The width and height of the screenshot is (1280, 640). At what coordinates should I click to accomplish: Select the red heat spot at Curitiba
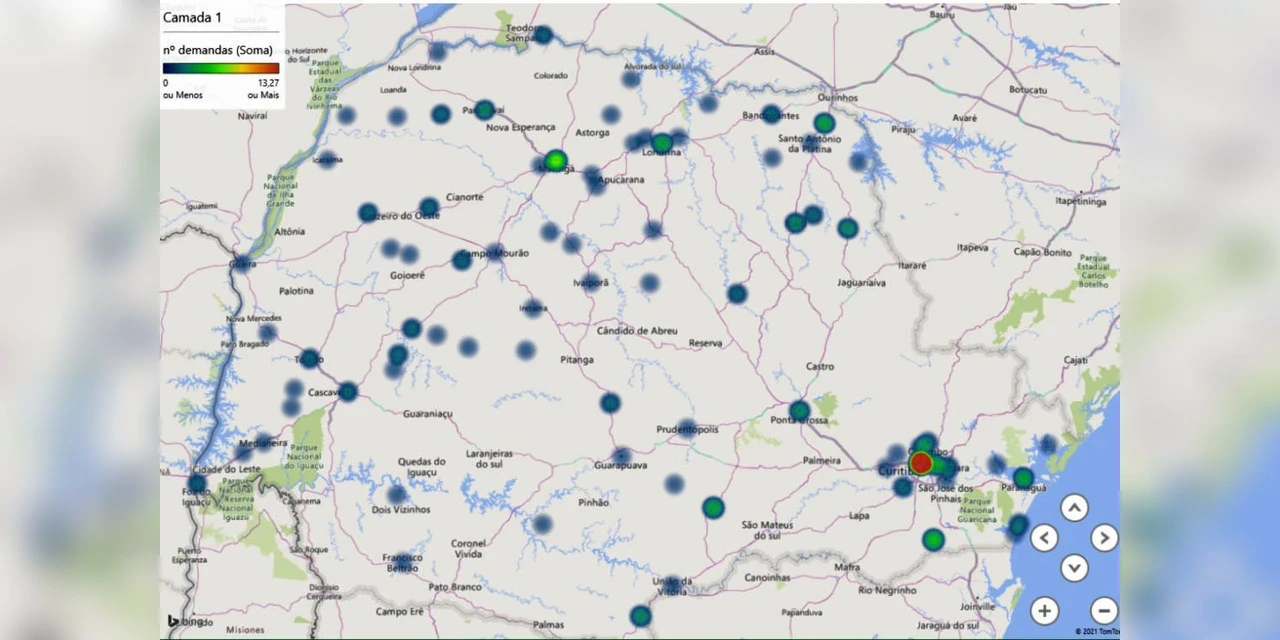(x=921, y=463)
